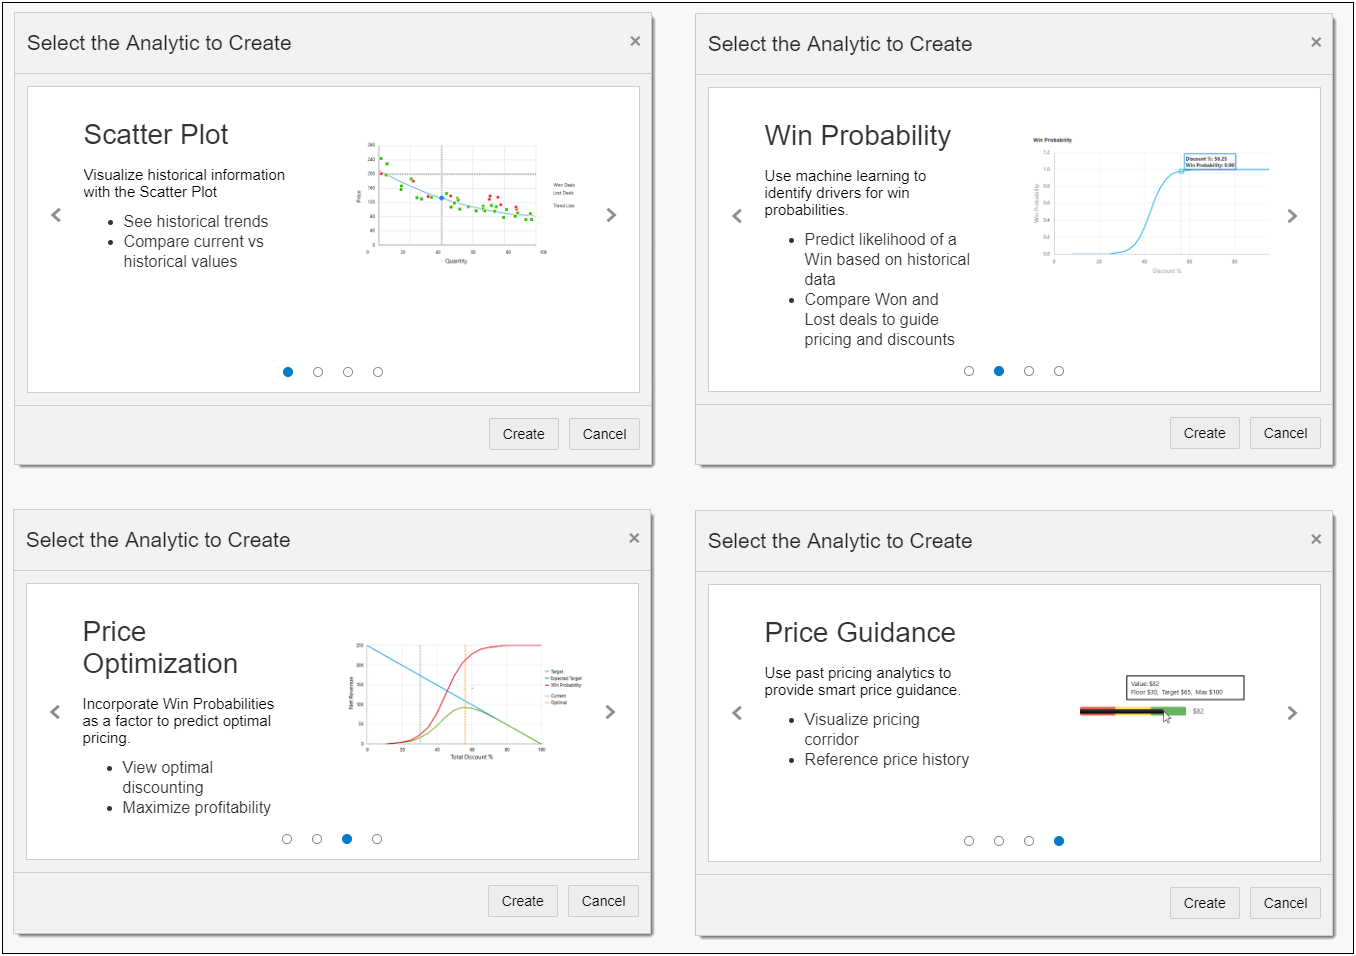Screen dimensions: 1356x956
Task: Click previous arrow in Scatter Plot dialog
Action: pyautogui.click(x=56, y=215)
